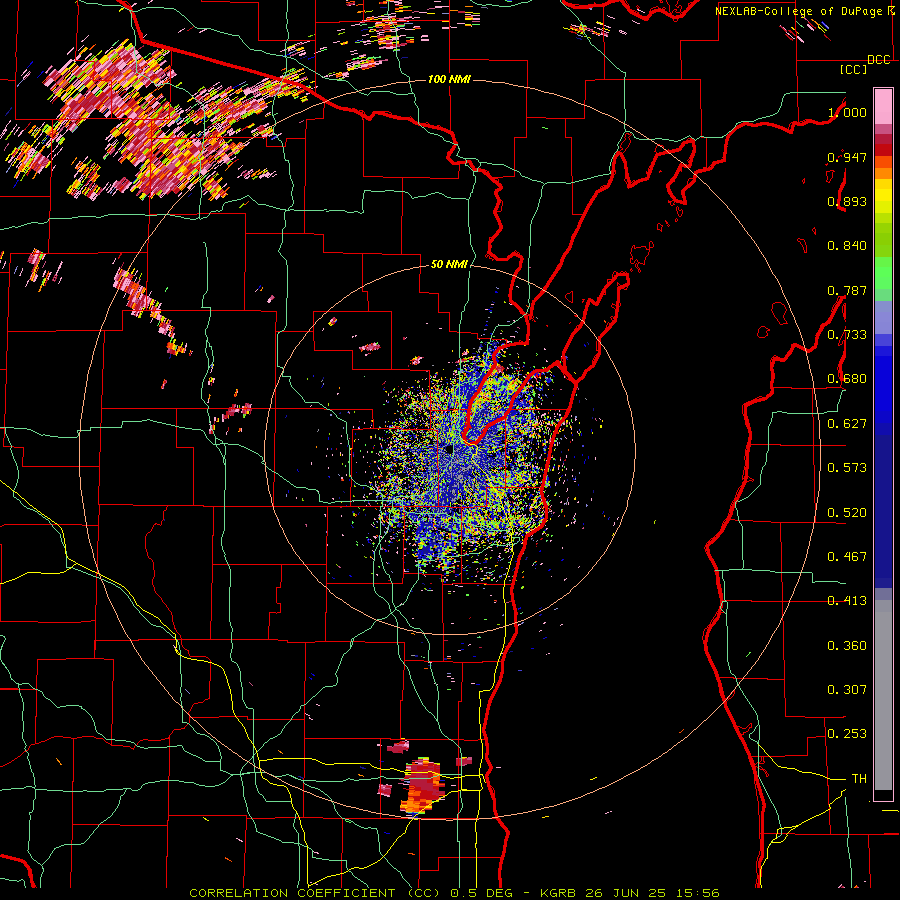Viewport: 900px width, 900px height.
Task: Click the 50 NMI range ring label
Action: tap(449, 264)
